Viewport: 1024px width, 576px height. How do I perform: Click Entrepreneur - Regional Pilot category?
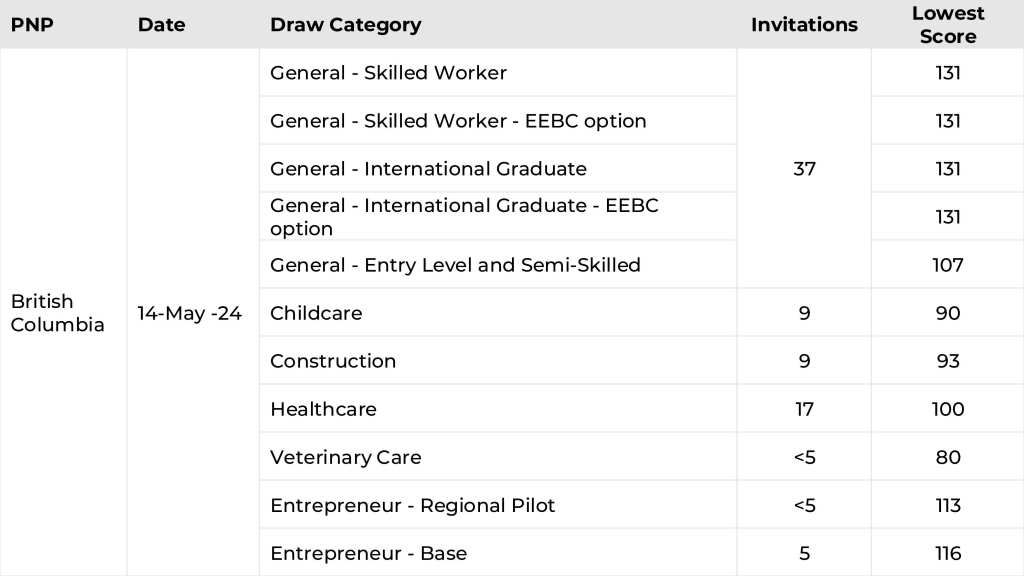(x=412, y=505)
